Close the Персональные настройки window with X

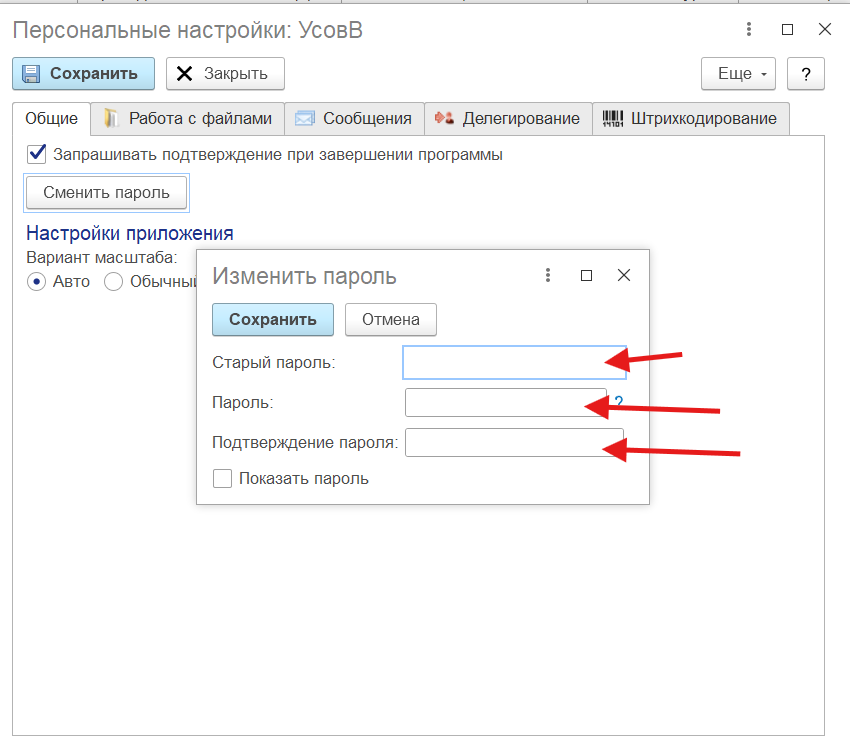point(825,29)
